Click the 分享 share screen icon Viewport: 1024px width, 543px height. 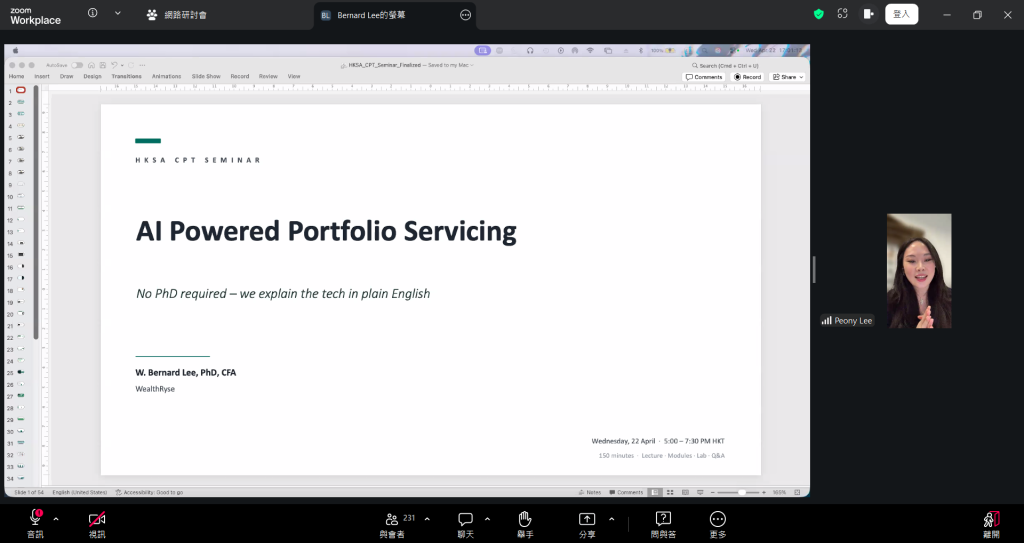[587, 519]
